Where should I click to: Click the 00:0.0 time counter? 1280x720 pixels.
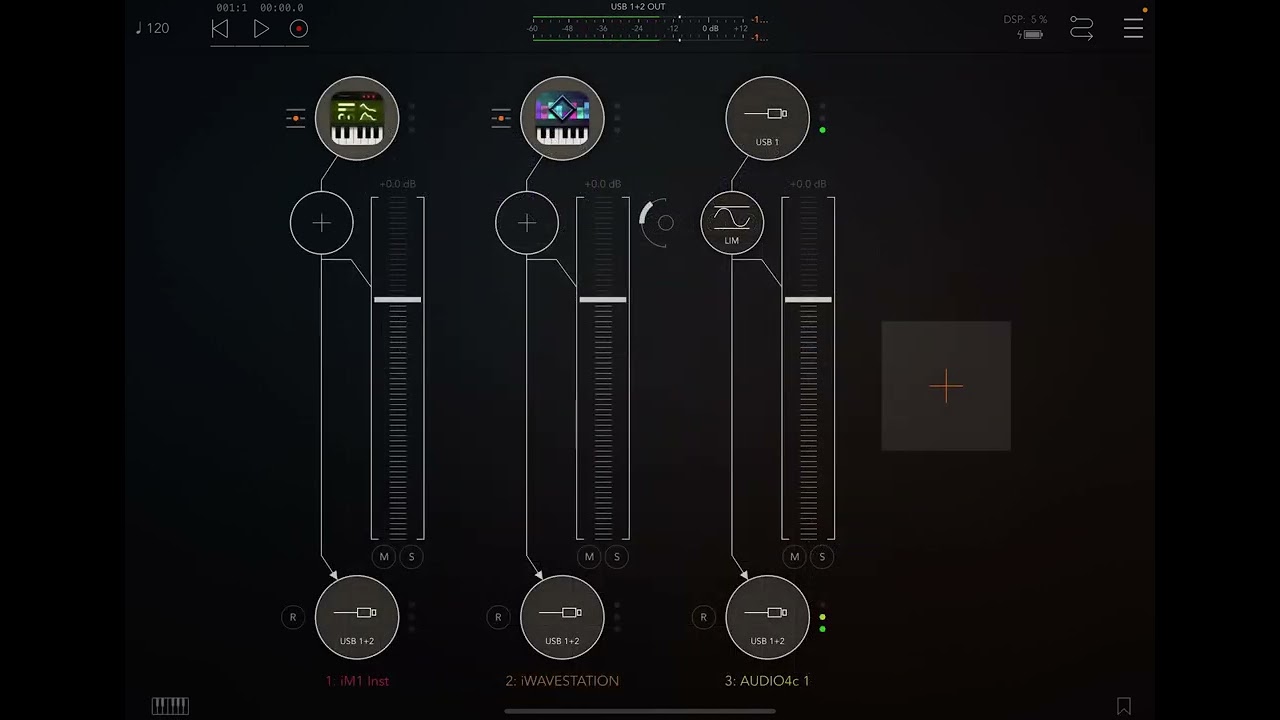click(x=282, y=8)
